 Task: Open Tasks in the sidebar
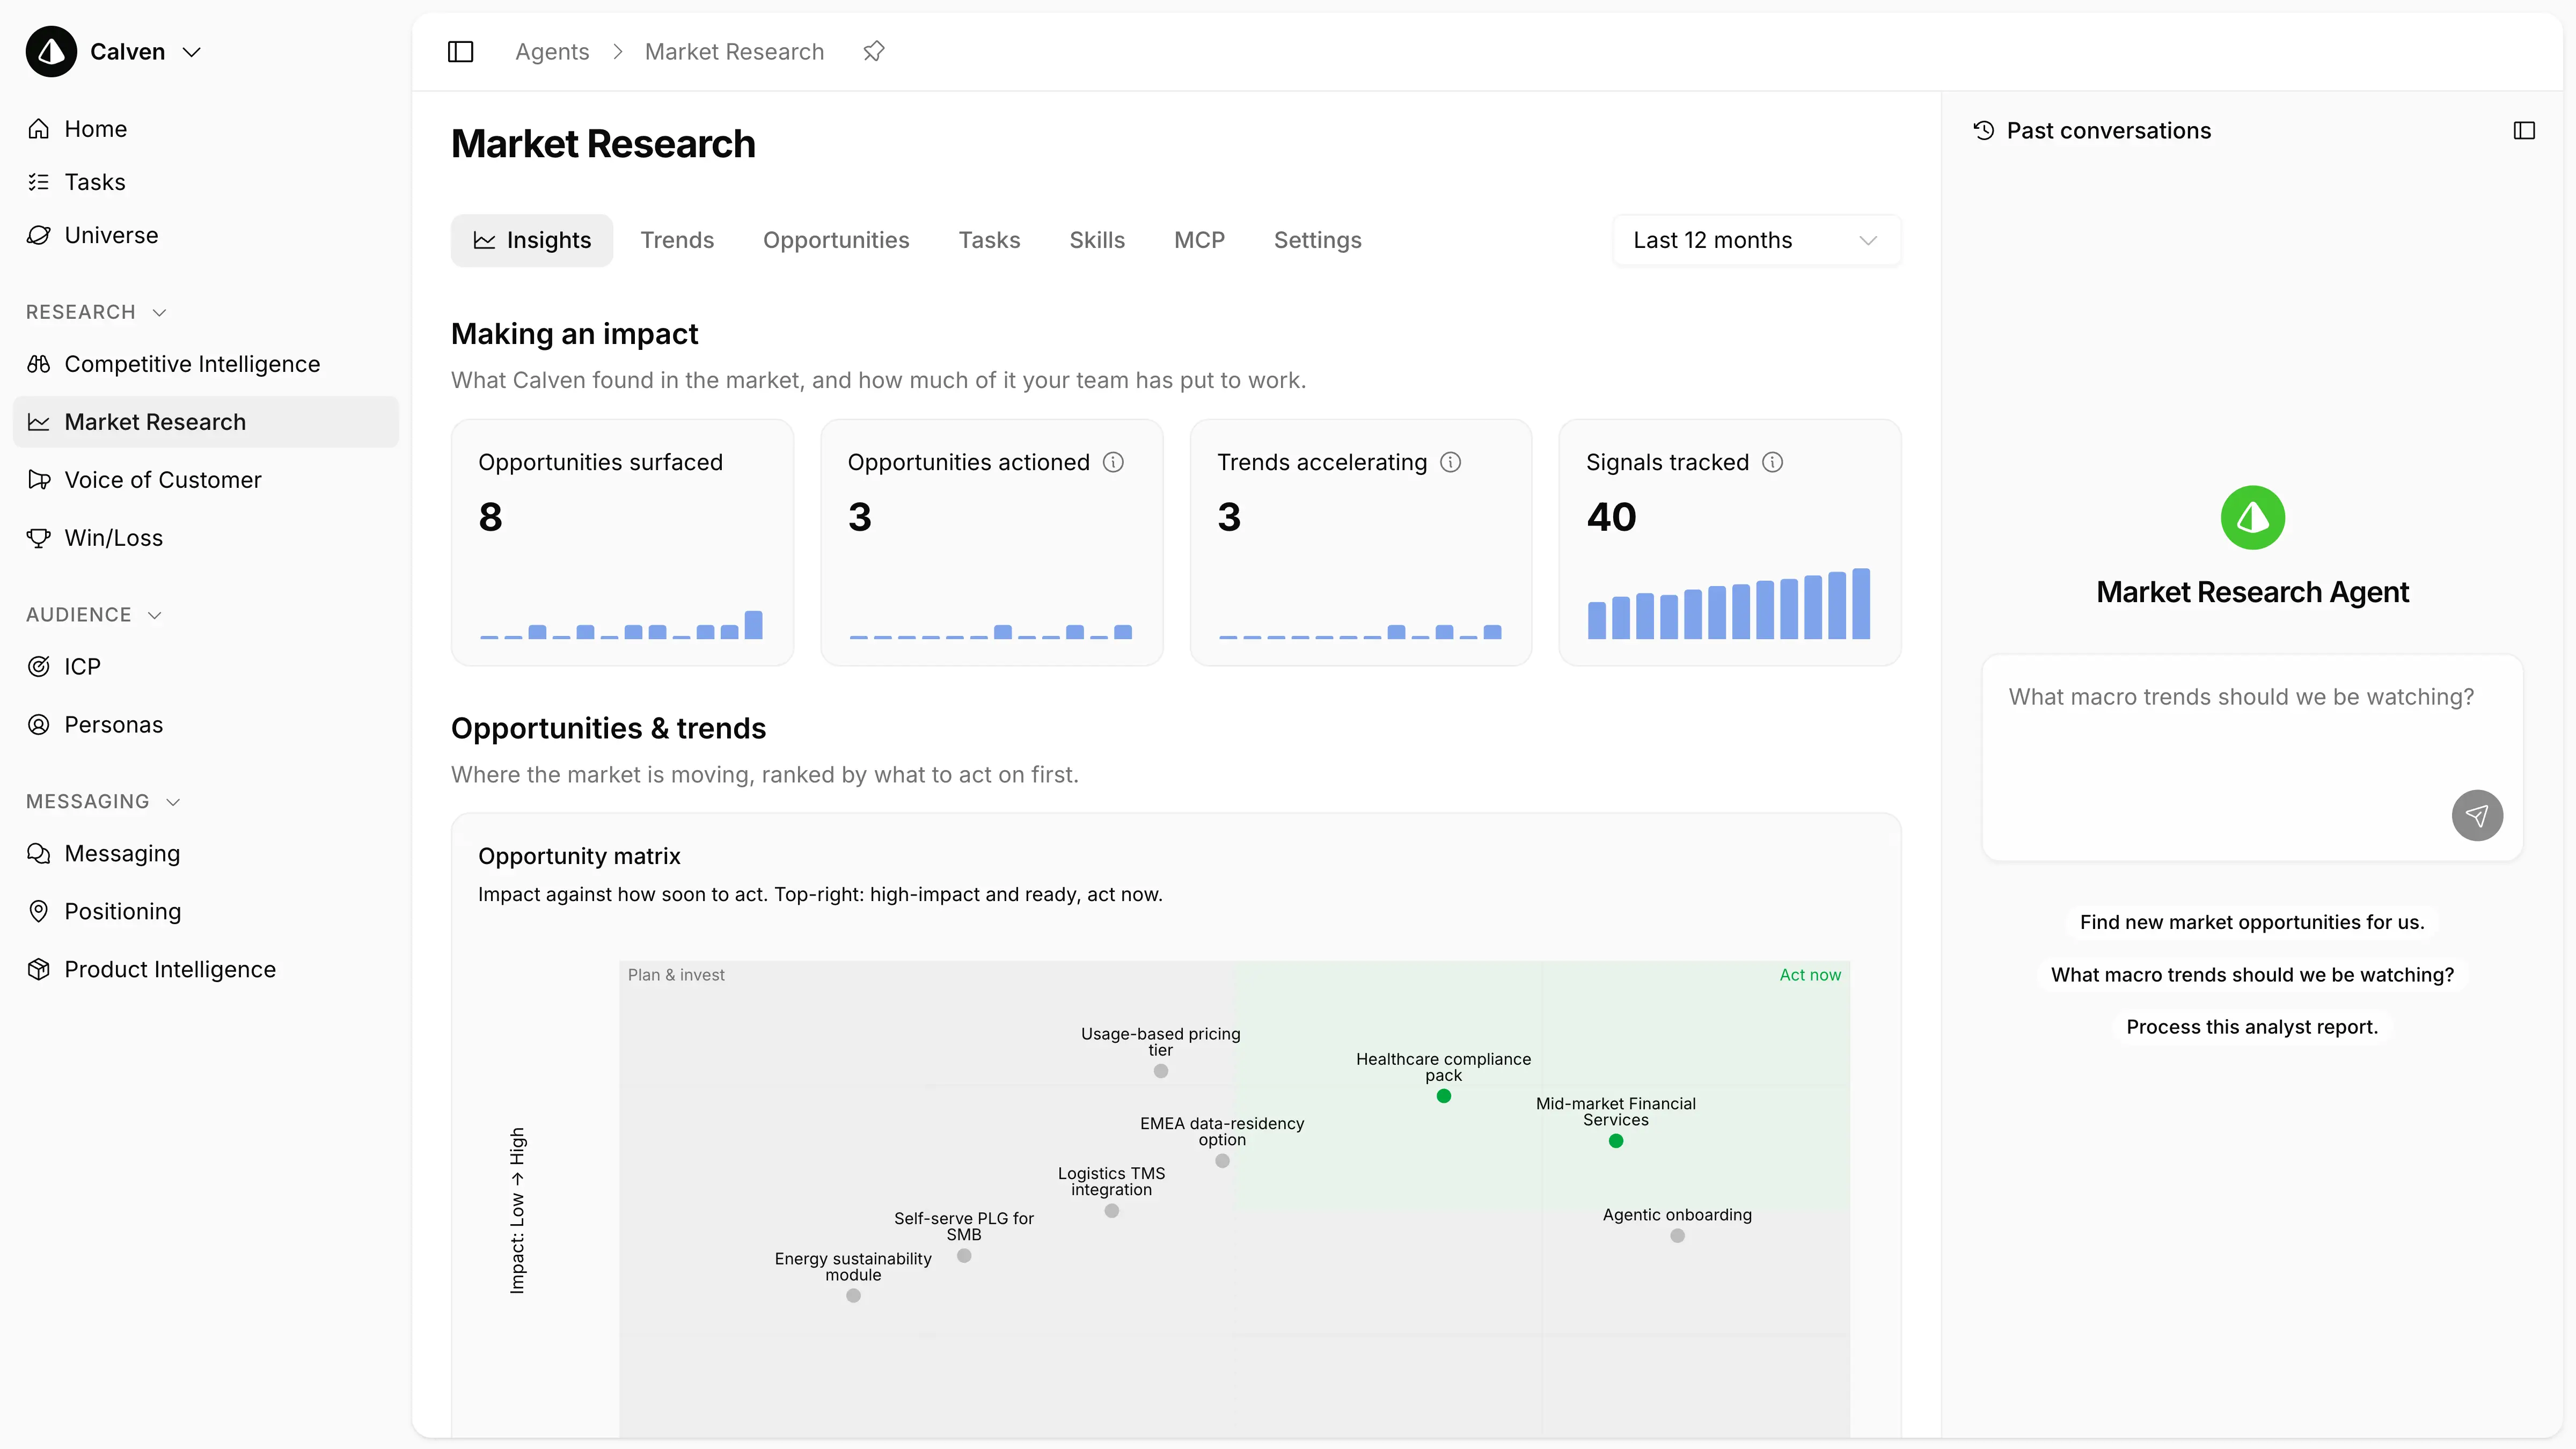(205, 182)
